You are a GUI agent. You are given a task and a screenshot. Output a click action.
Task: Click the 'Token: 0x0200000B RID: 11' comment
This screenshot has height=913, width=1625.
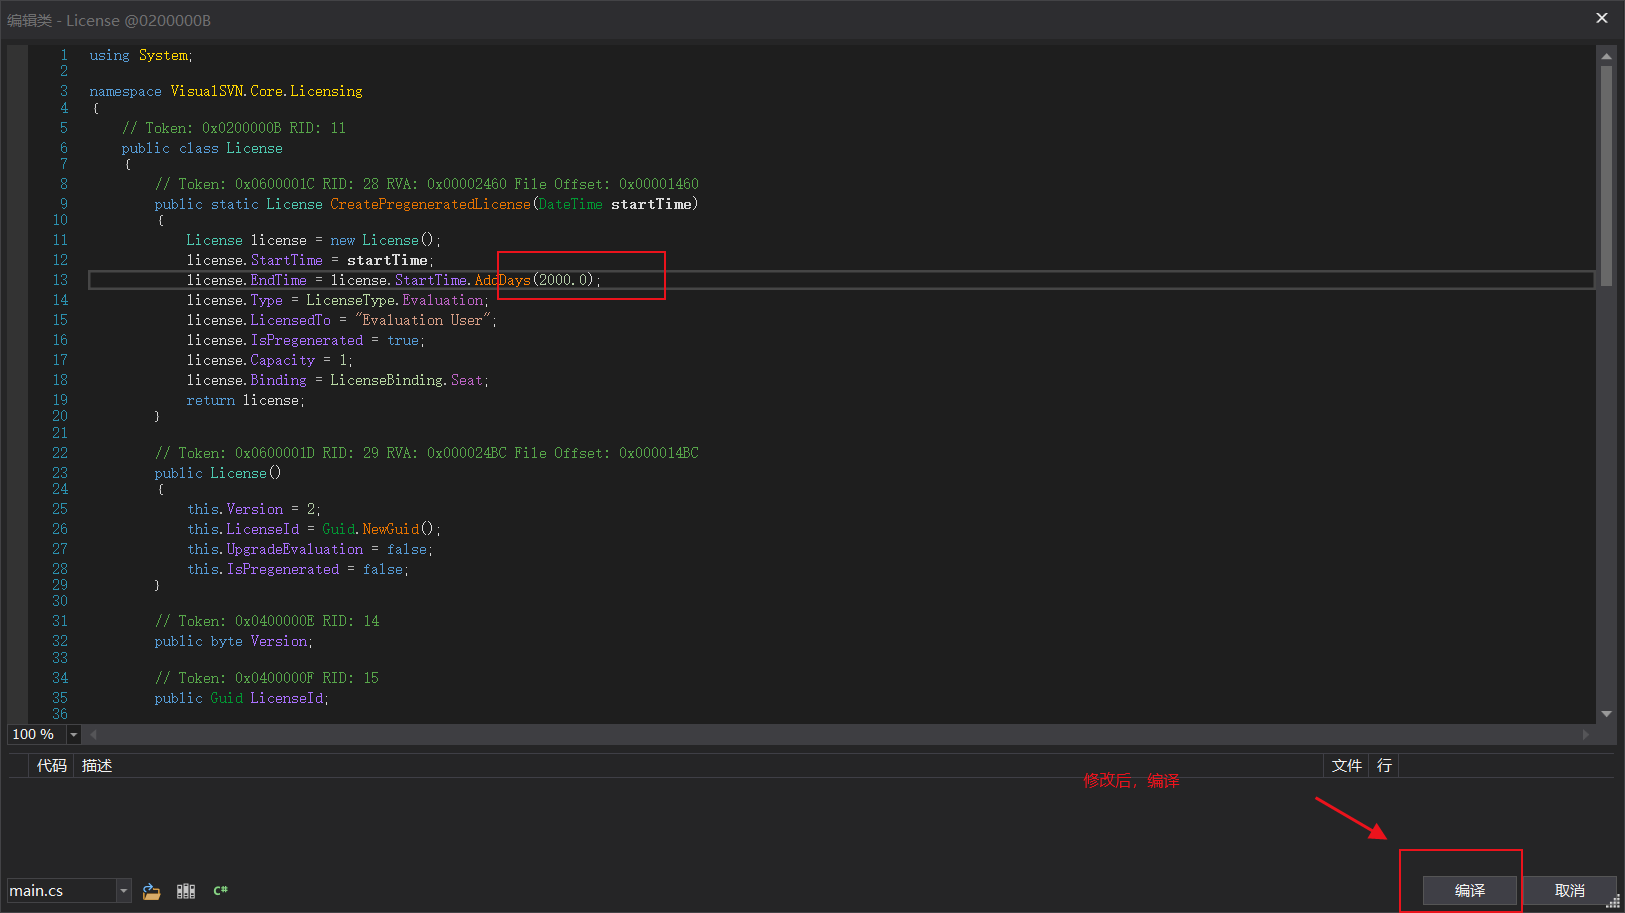click(234, 128)
